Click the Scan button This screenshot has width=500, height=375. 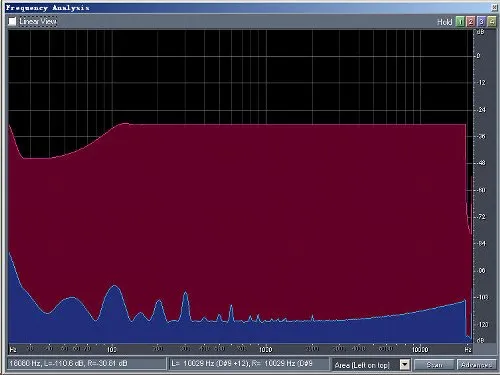pyautogui.click(x=434, y=365)
